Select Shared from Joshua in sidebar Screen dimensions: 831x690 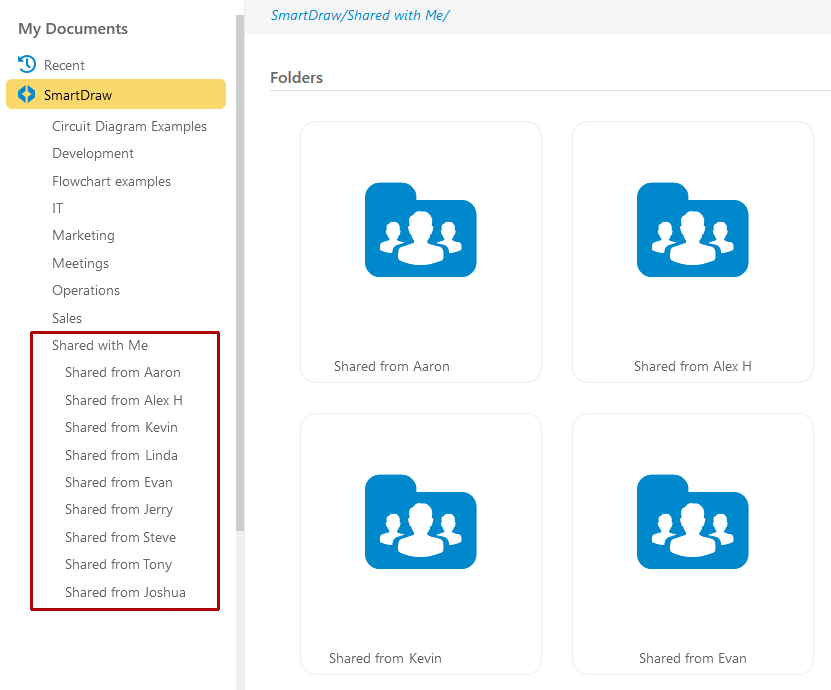tap(125, 593)
